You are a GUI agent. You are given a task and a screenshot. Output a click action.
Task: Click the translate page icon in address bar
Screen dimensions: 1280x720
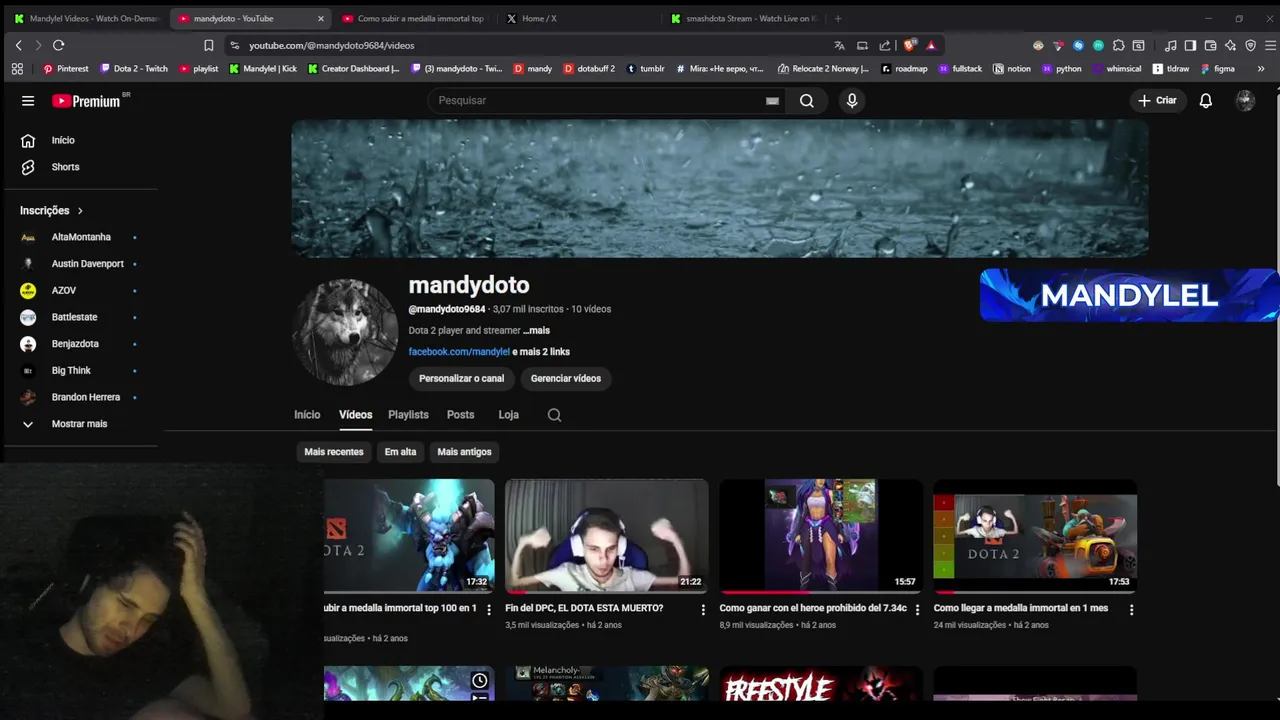click(x=839, y=45)
